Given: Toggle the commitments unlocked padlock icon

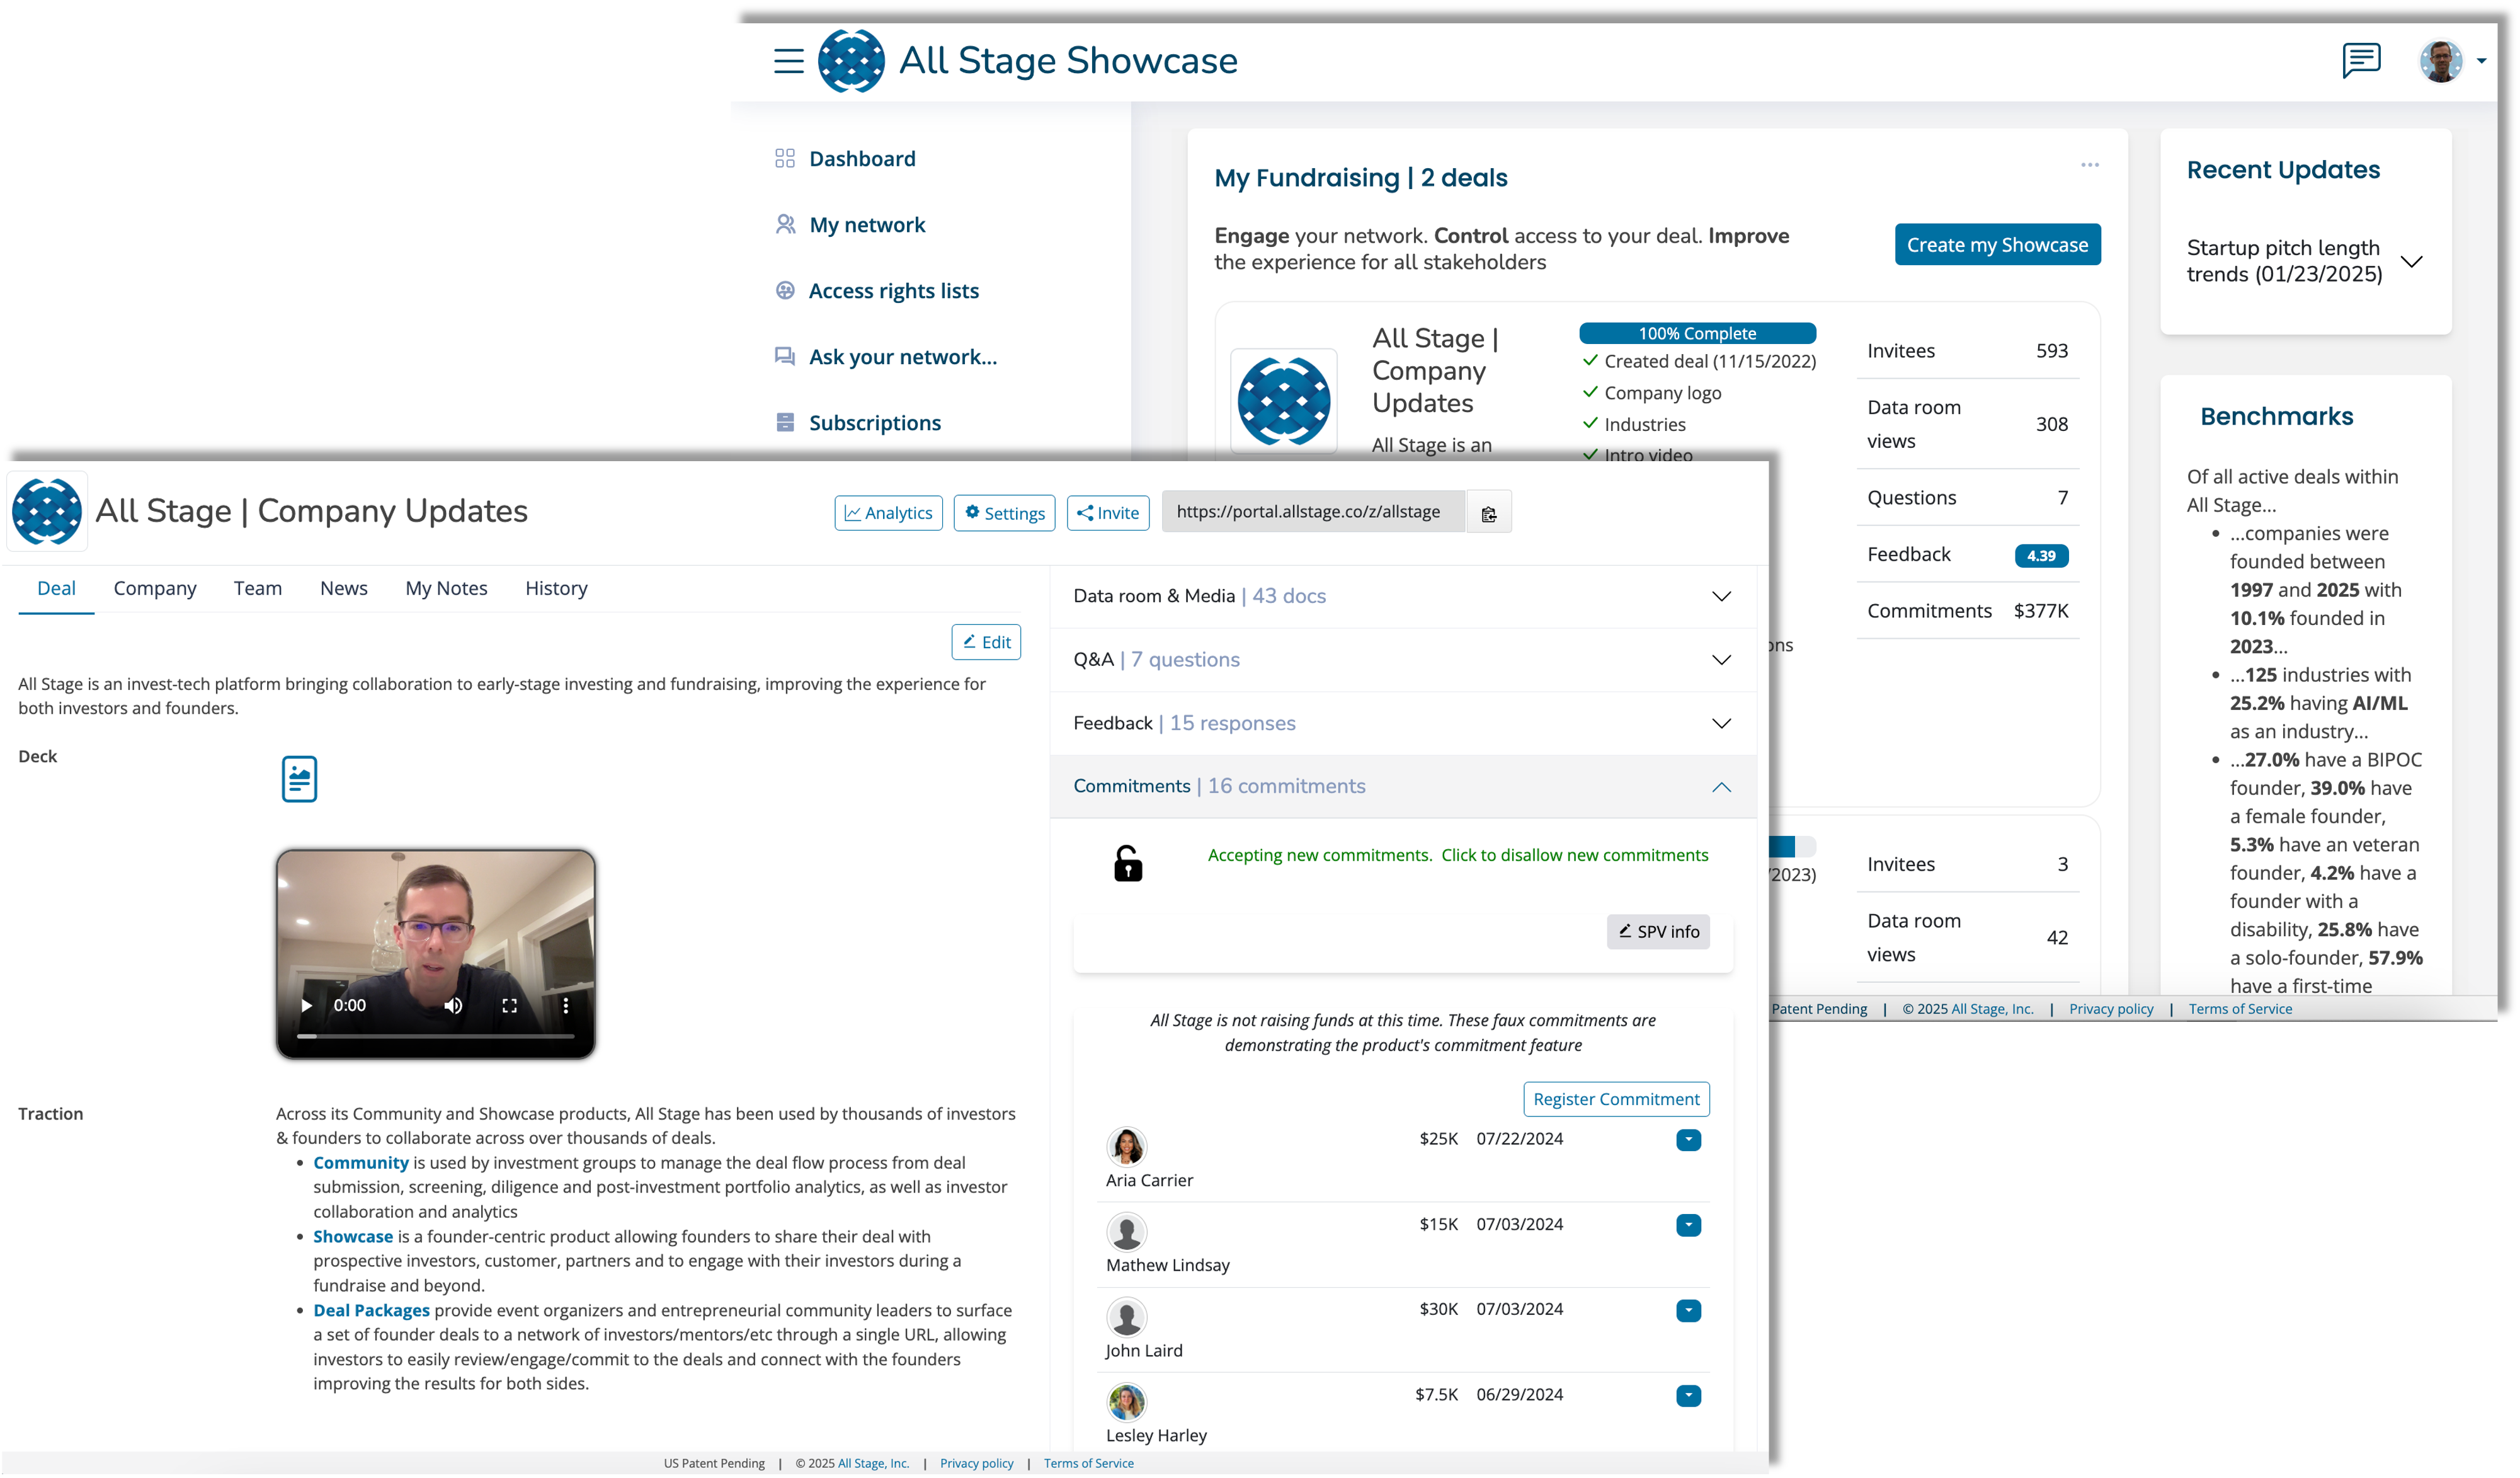Looking at the screenshot, I should click(x=1128, y=863).
